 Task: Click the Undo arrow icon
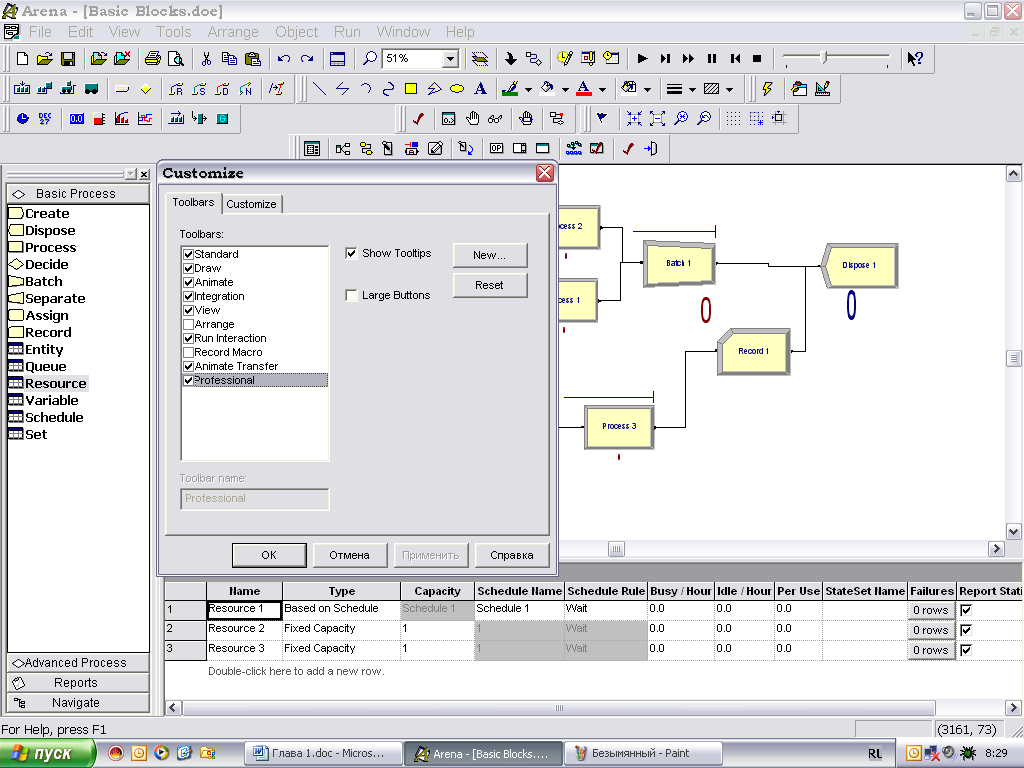[x=283, y=59]
